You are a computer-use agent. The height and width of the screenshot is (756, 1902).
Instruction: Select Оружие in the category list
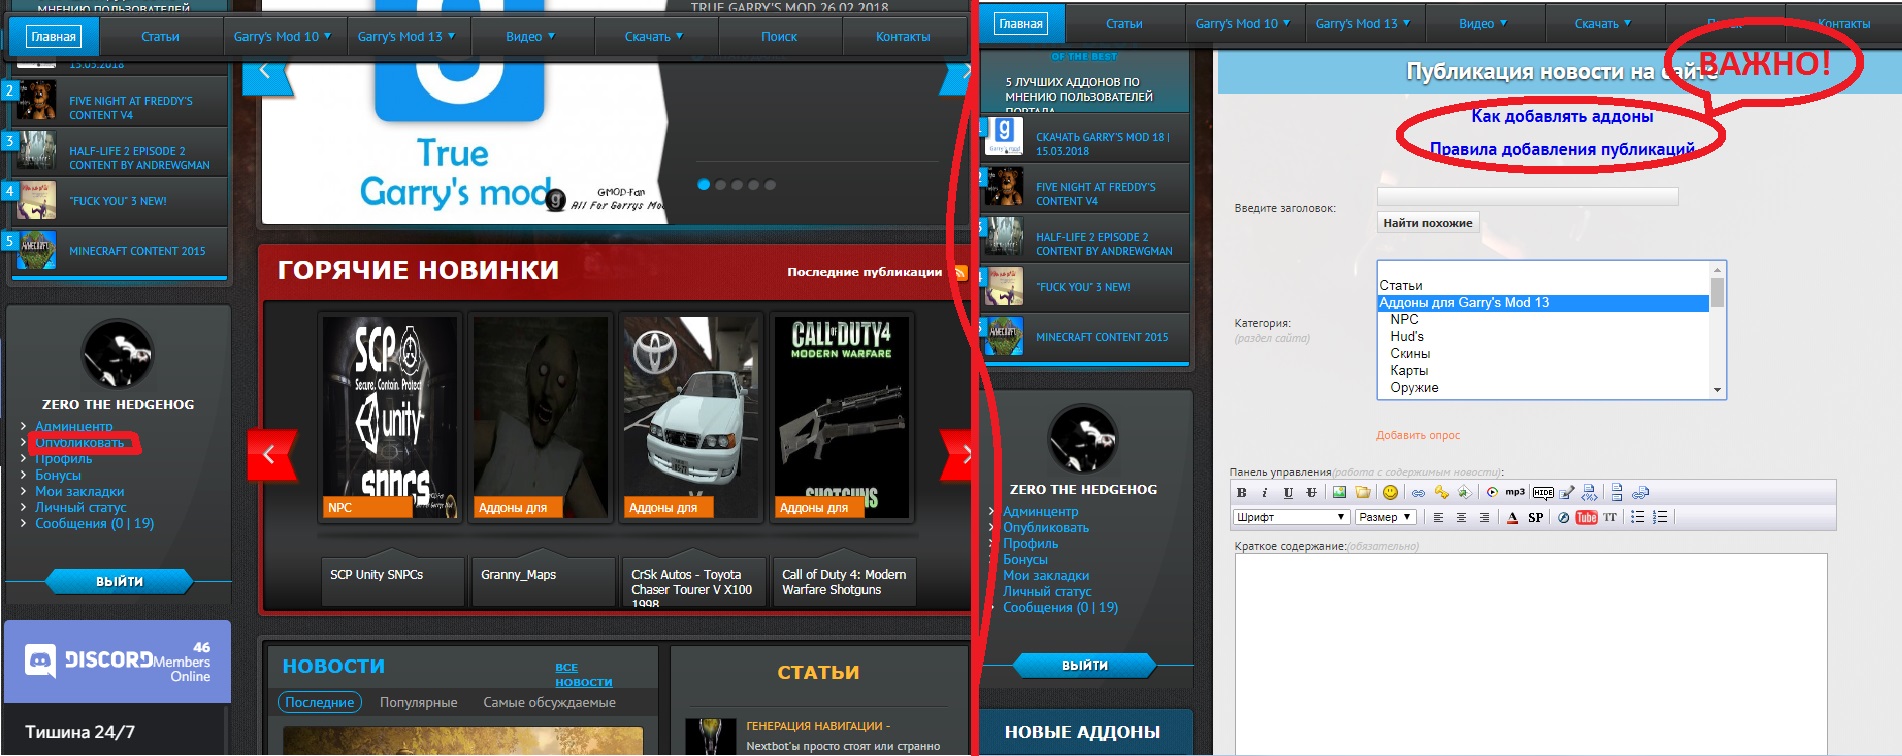(x=1543, y=388)
